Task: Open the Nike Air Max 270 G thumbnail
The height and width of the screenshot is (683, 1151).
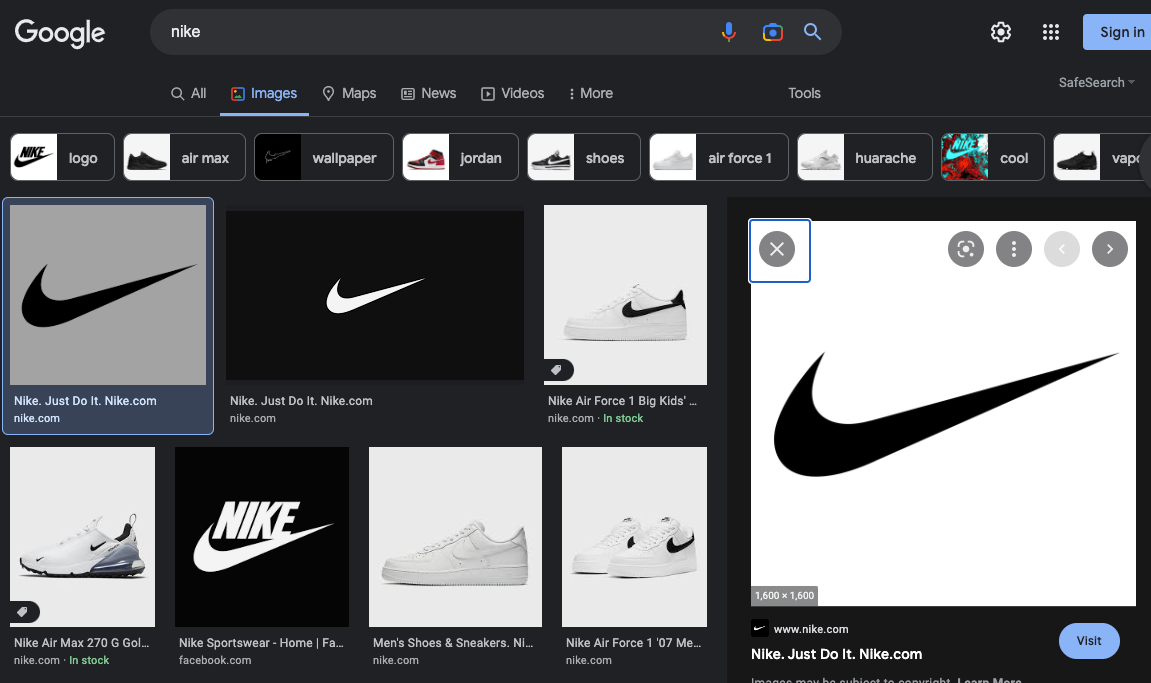Action: pos(82,537)
